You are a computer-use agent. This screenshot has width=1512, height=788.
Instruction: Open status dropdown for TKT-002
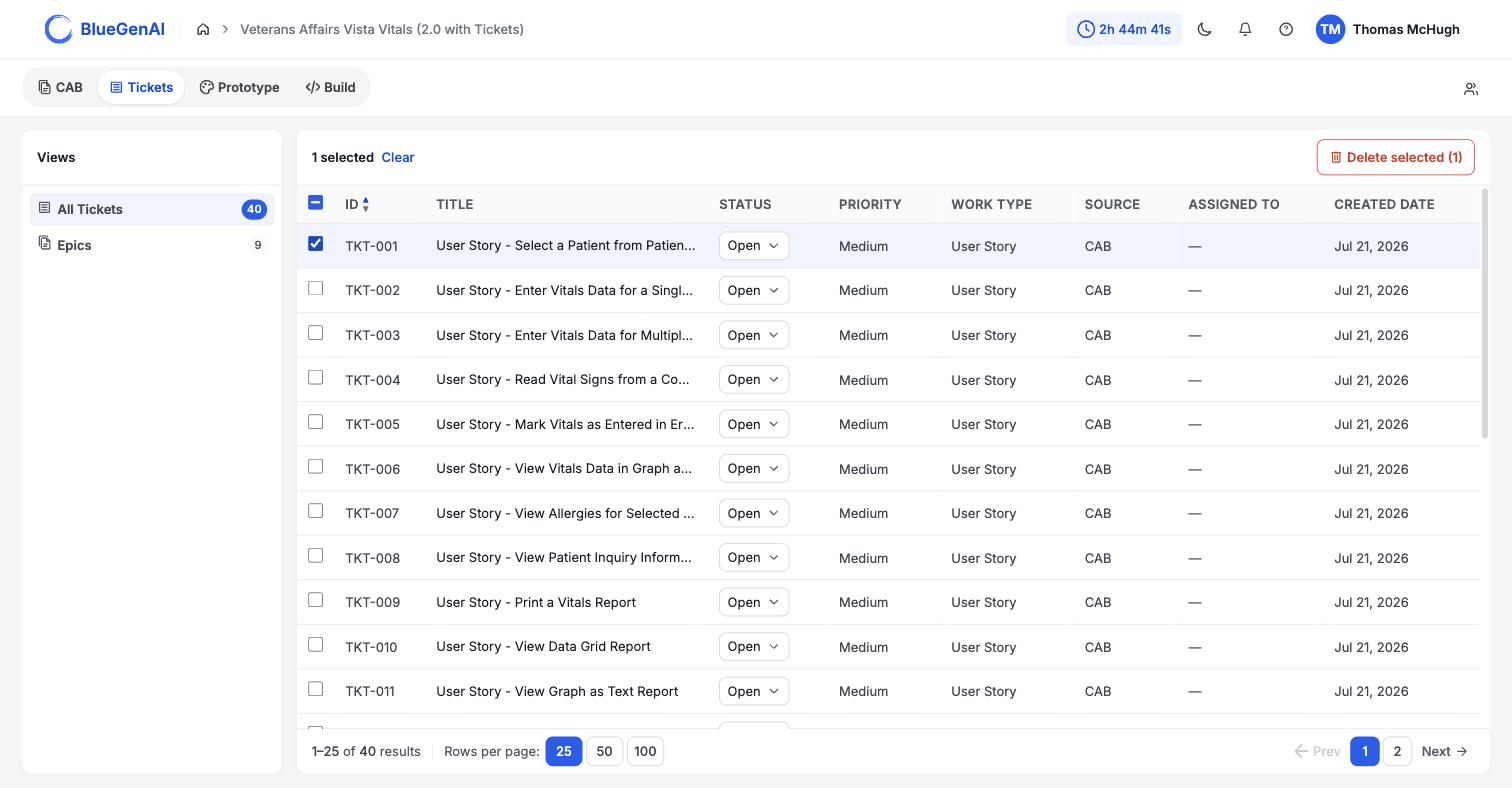754,290
